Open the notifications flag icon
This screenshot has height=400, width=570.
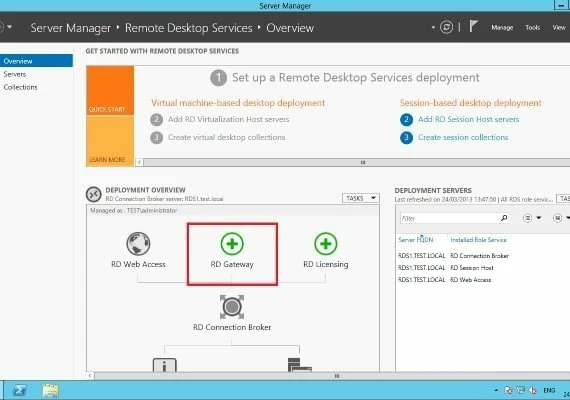(473, 26)
